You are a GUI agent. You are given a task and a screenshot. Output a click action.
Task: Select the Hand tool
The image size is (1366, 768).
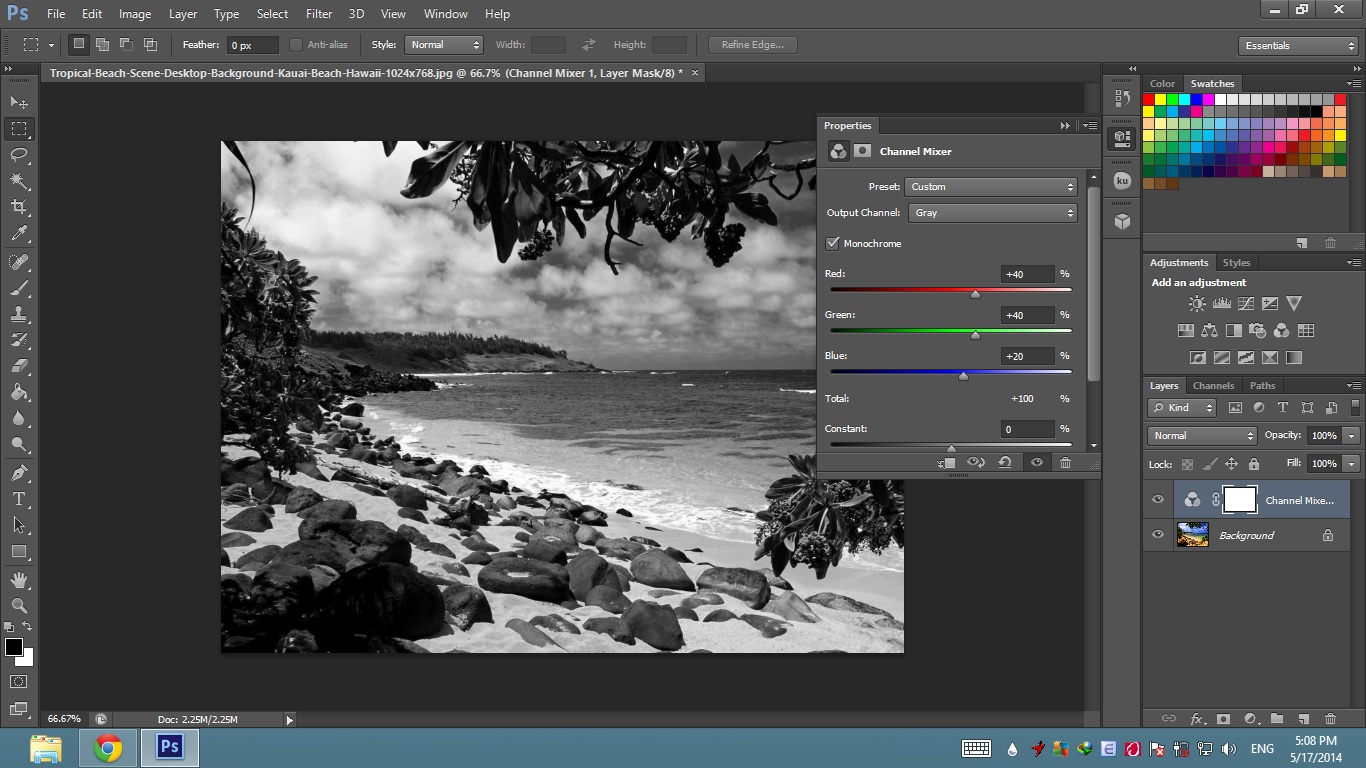(x=19, y=579)
